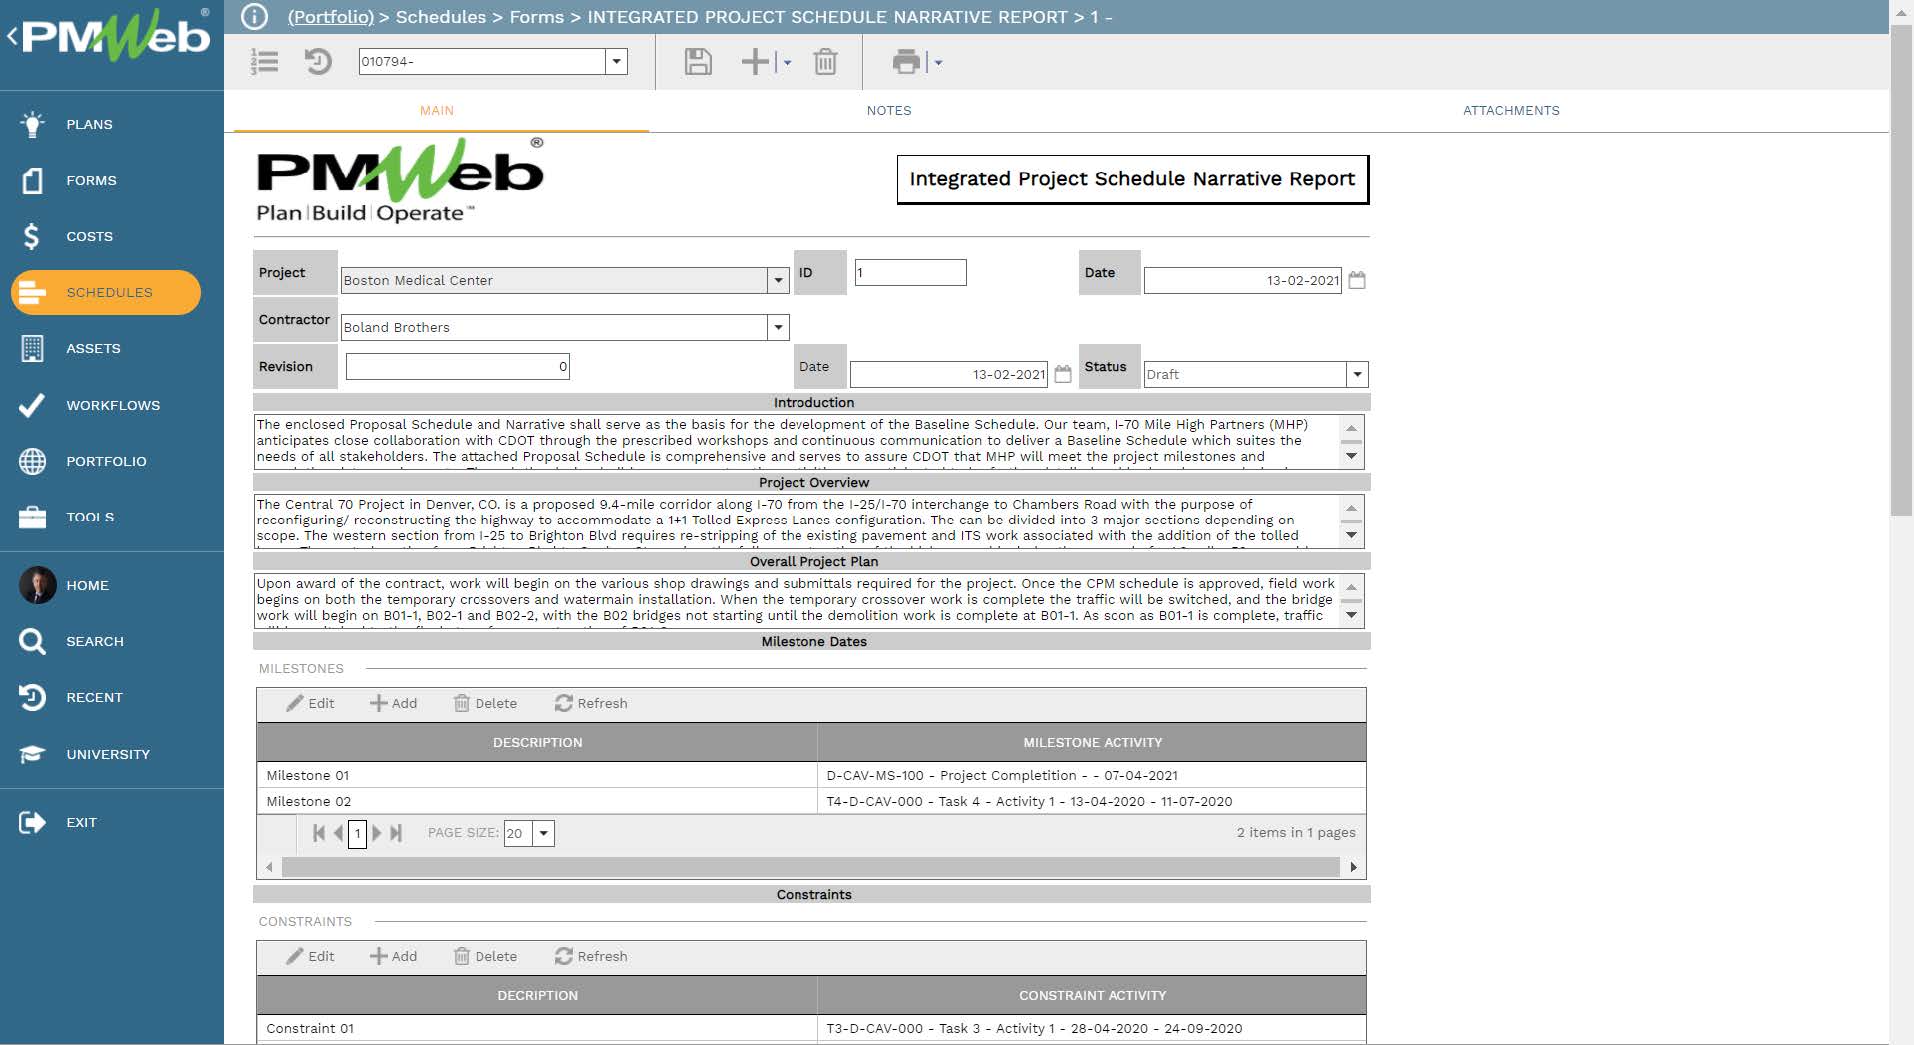
Task: Open the Workflows sidebar item
Action: point(32,405)
